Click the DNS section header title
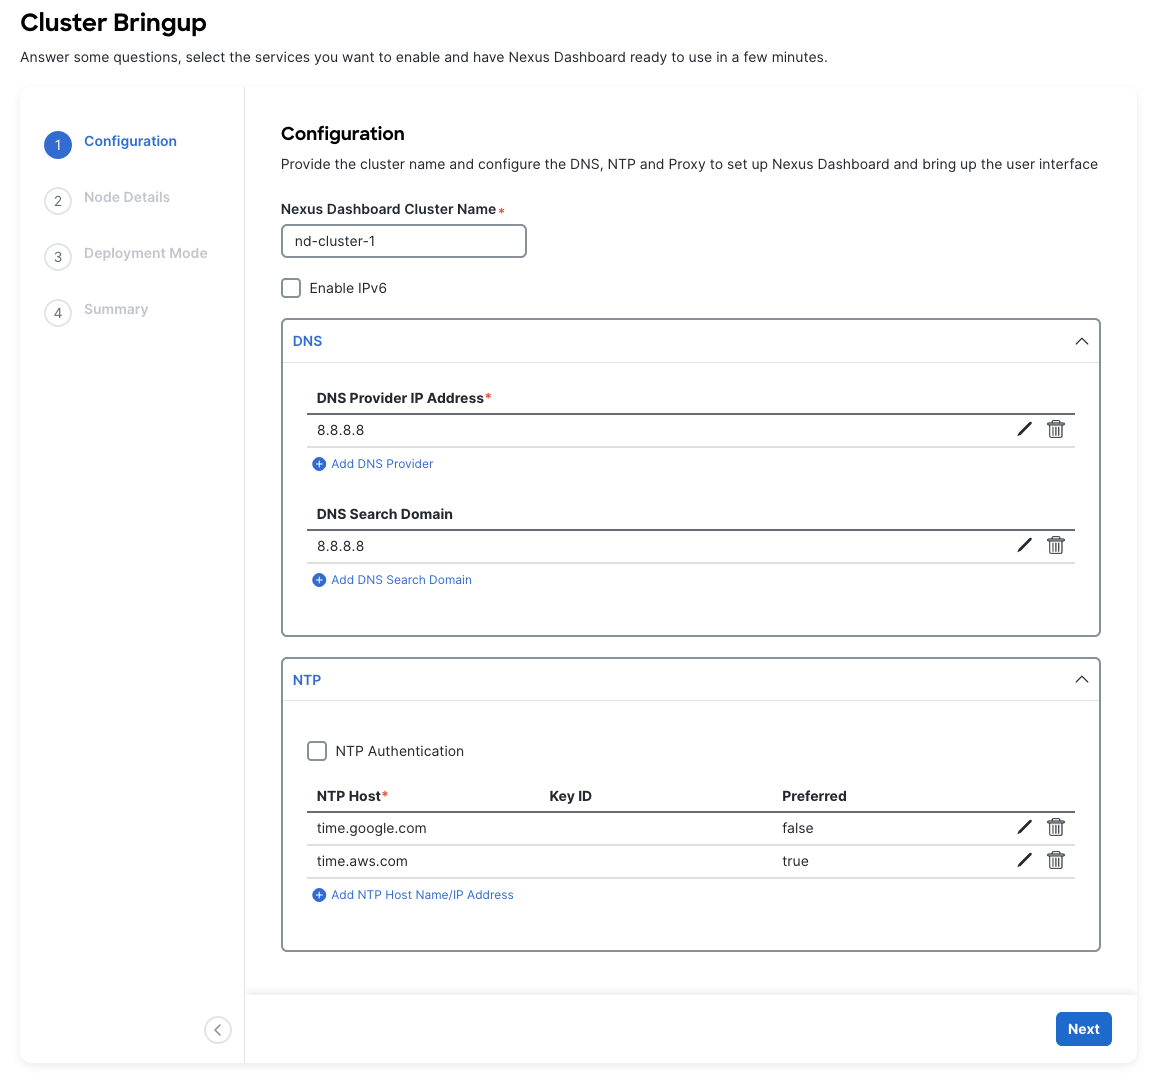 (308, 341)
